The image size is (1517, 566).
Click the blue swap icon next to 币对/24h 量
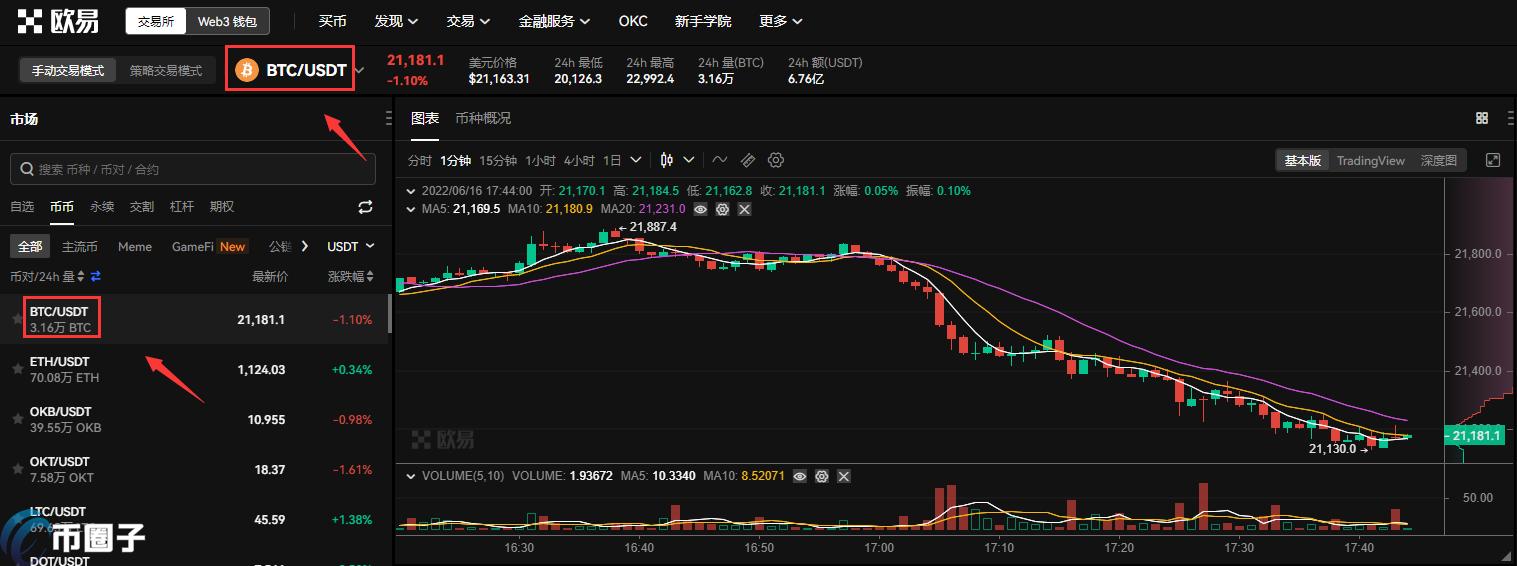click(x=96, y=276)
